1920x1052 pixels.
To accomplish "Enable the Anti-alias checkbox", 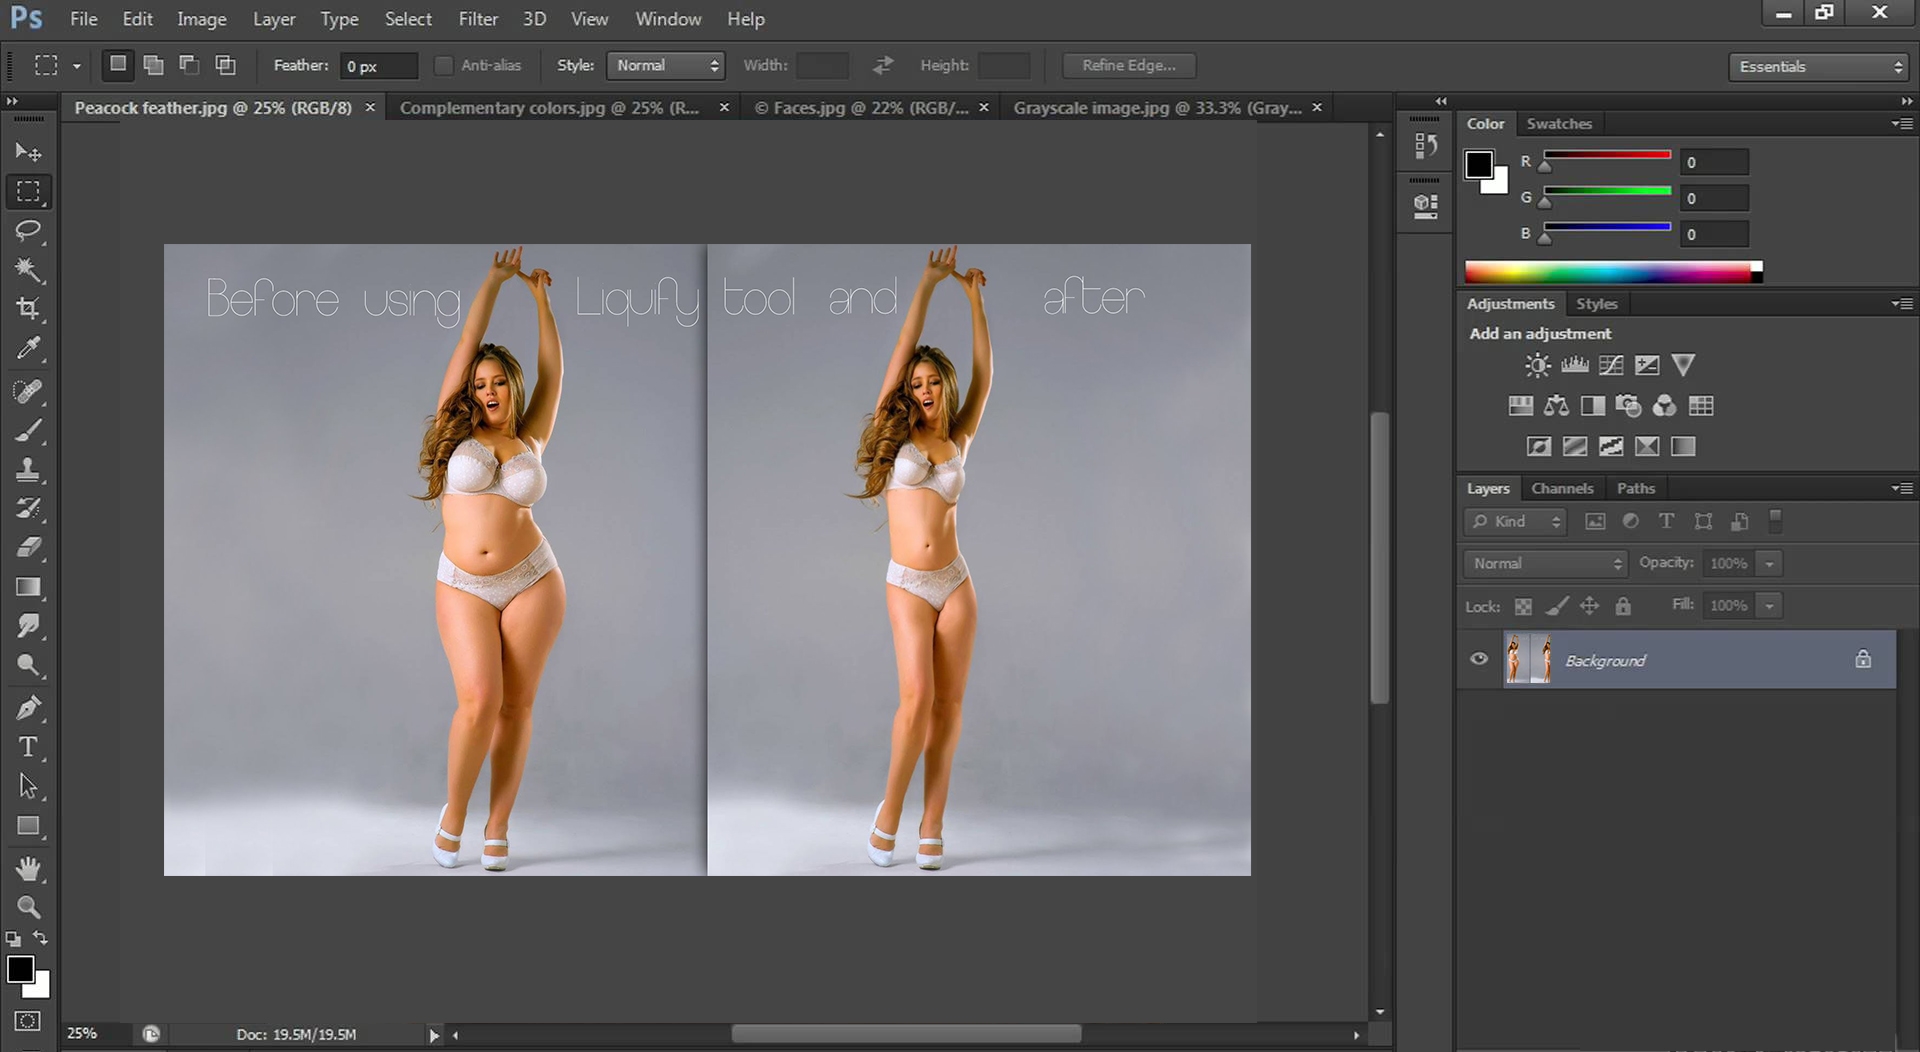I will point(443,66).
